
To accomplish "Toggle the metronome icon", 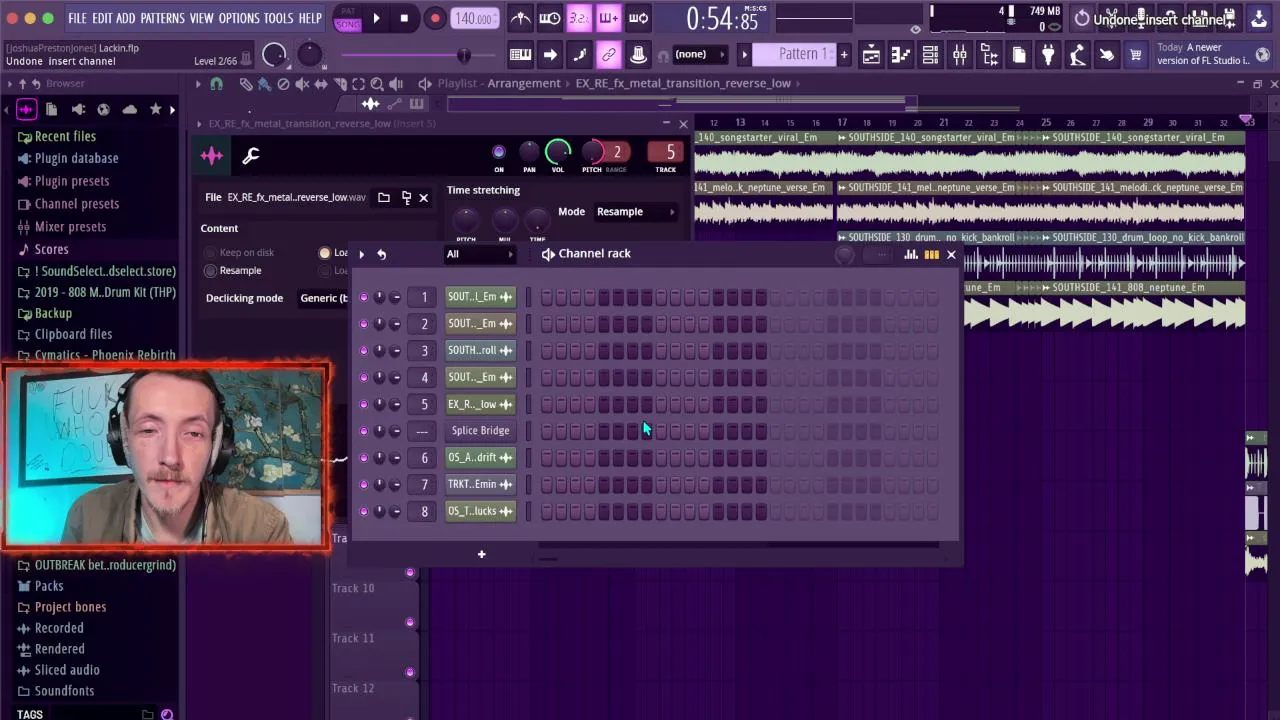I will tap(521, 18).
